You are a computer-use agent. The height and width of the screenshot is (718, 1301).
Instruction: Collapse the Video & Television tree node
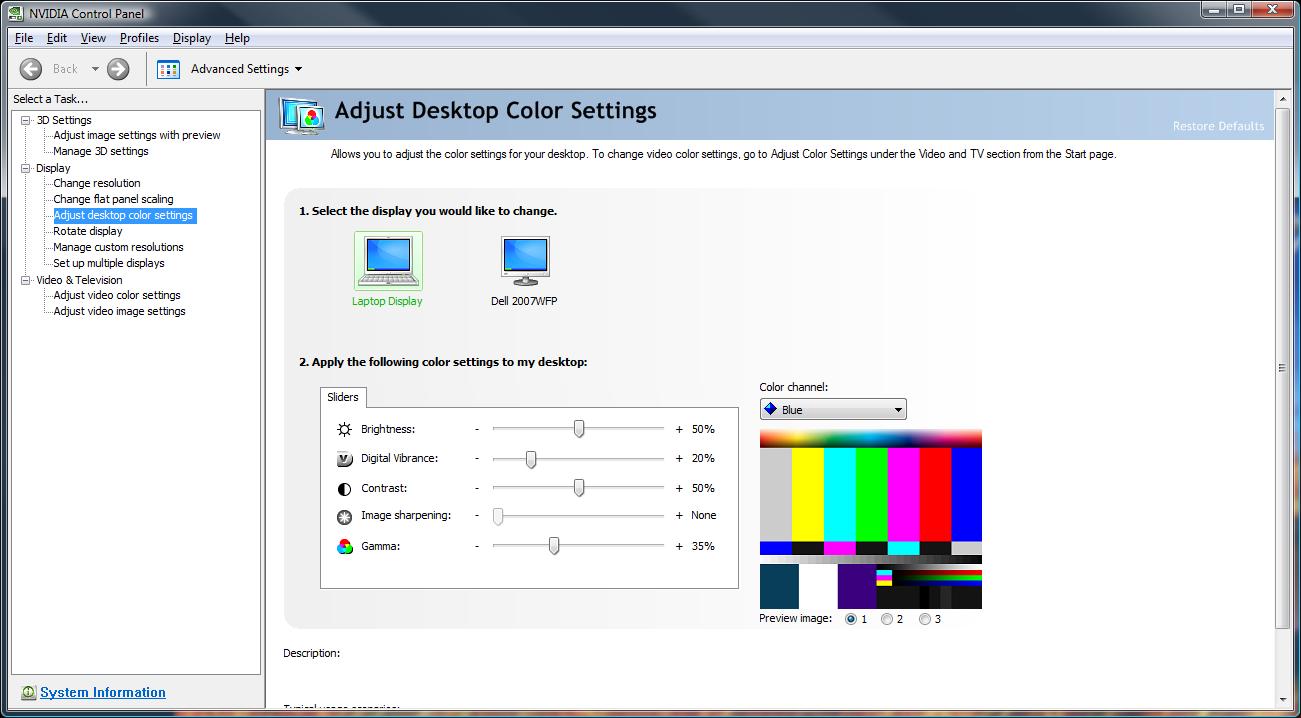tap(26, 280)
